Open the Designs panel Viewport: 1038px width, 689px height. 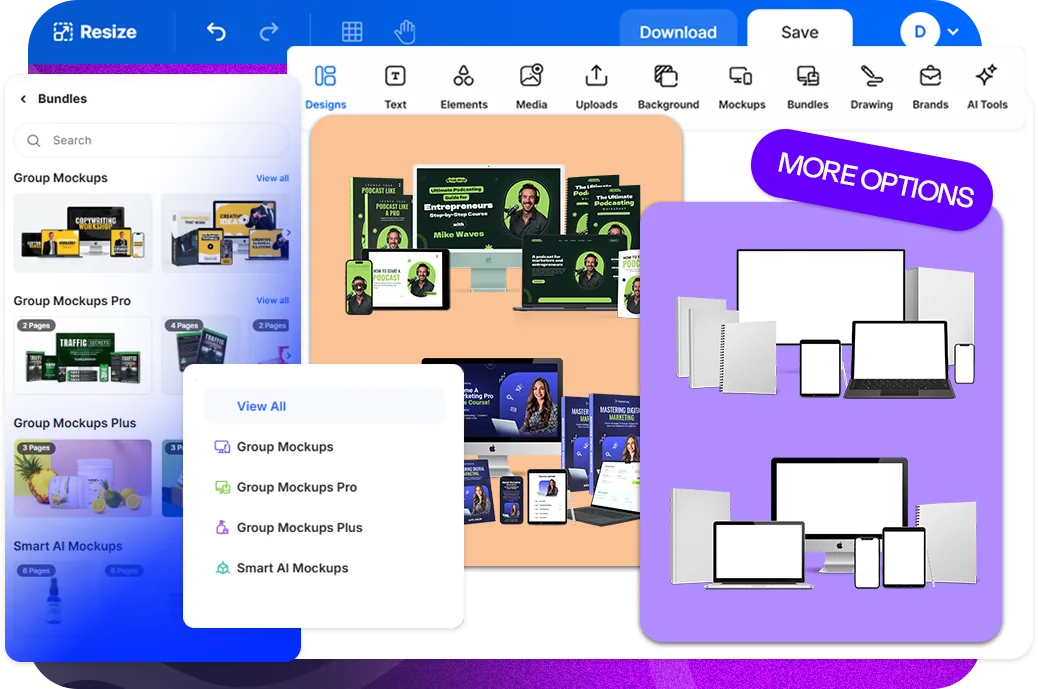pyautogui.click(x=326, y=87)
